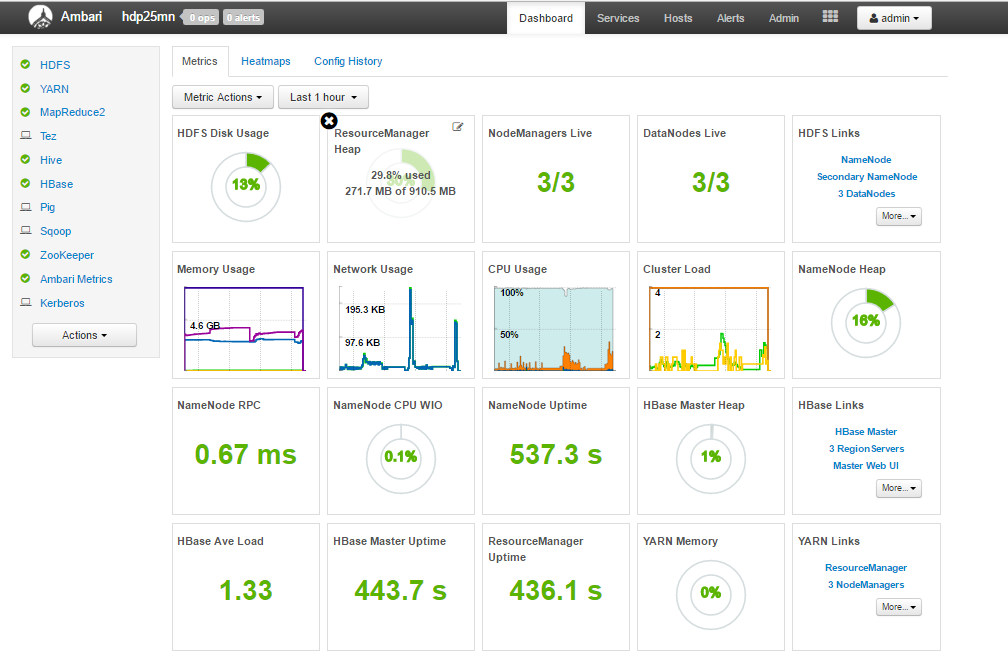
Task: Expand the services Actions dropdown
Action: (x=84, y=335)
